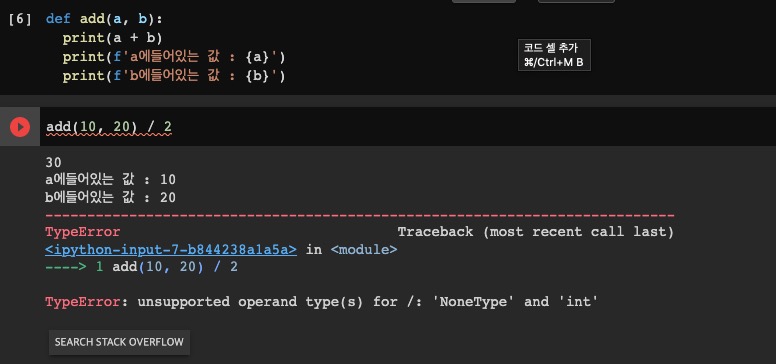Screen dimensions: 776x364
Task: Click the print(a + b) code line
Action: coord(112,38)
